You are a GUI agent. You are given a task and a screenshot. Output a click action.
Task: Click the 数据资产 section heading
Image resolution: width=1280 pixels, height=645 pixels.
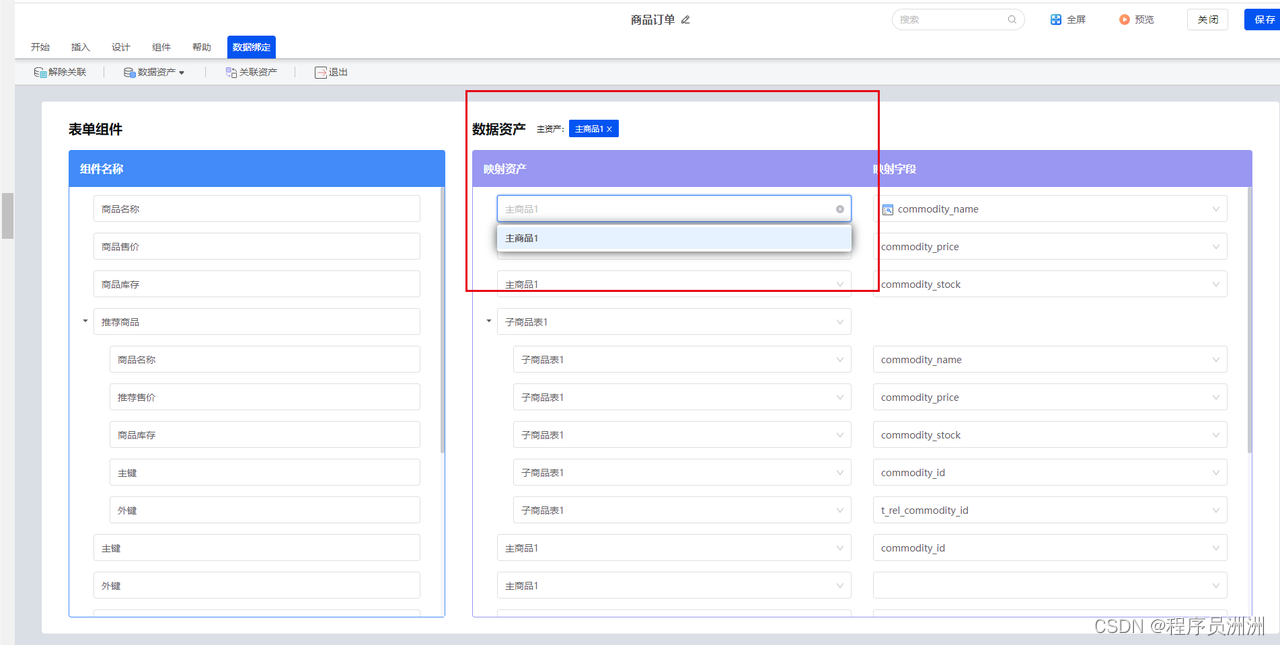click(499, 129)
